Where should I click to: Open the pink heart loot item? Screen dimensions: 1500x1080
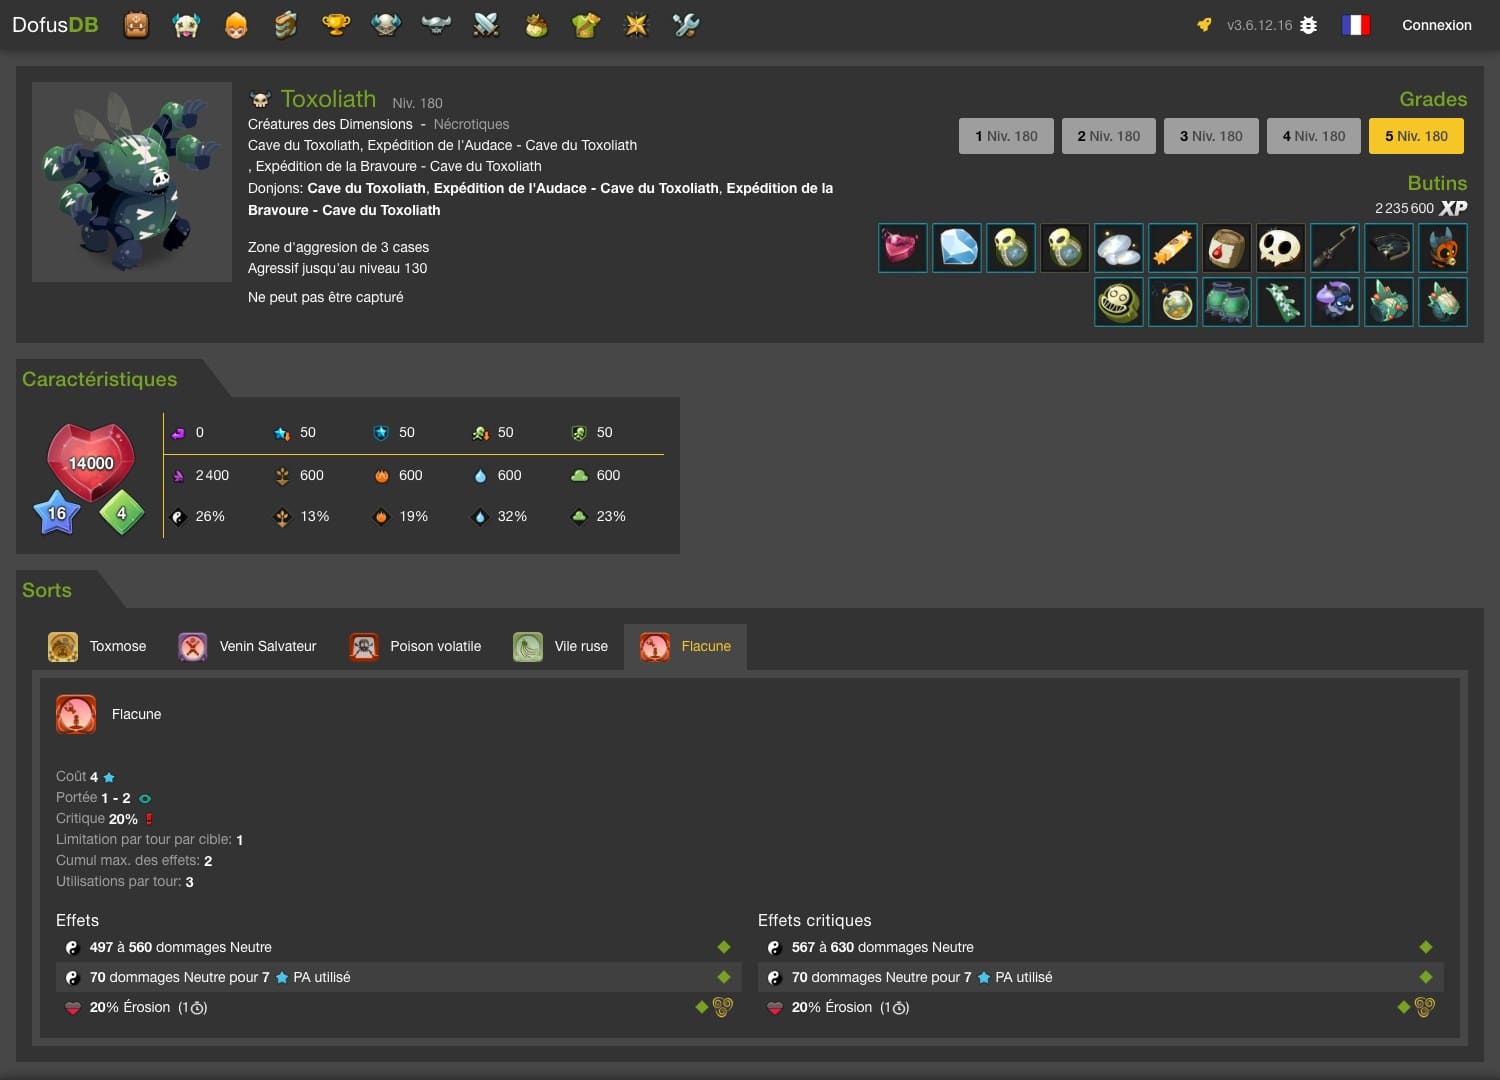(903, 248)
